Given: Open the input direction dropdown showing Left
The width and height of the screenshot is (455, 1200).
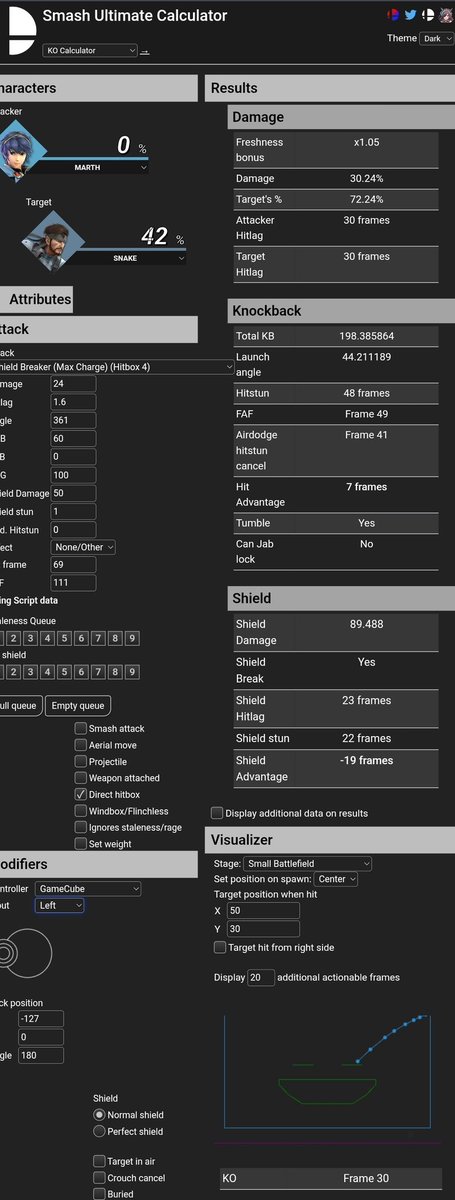Looking at the screenshot, I should [x=59, y=905].
